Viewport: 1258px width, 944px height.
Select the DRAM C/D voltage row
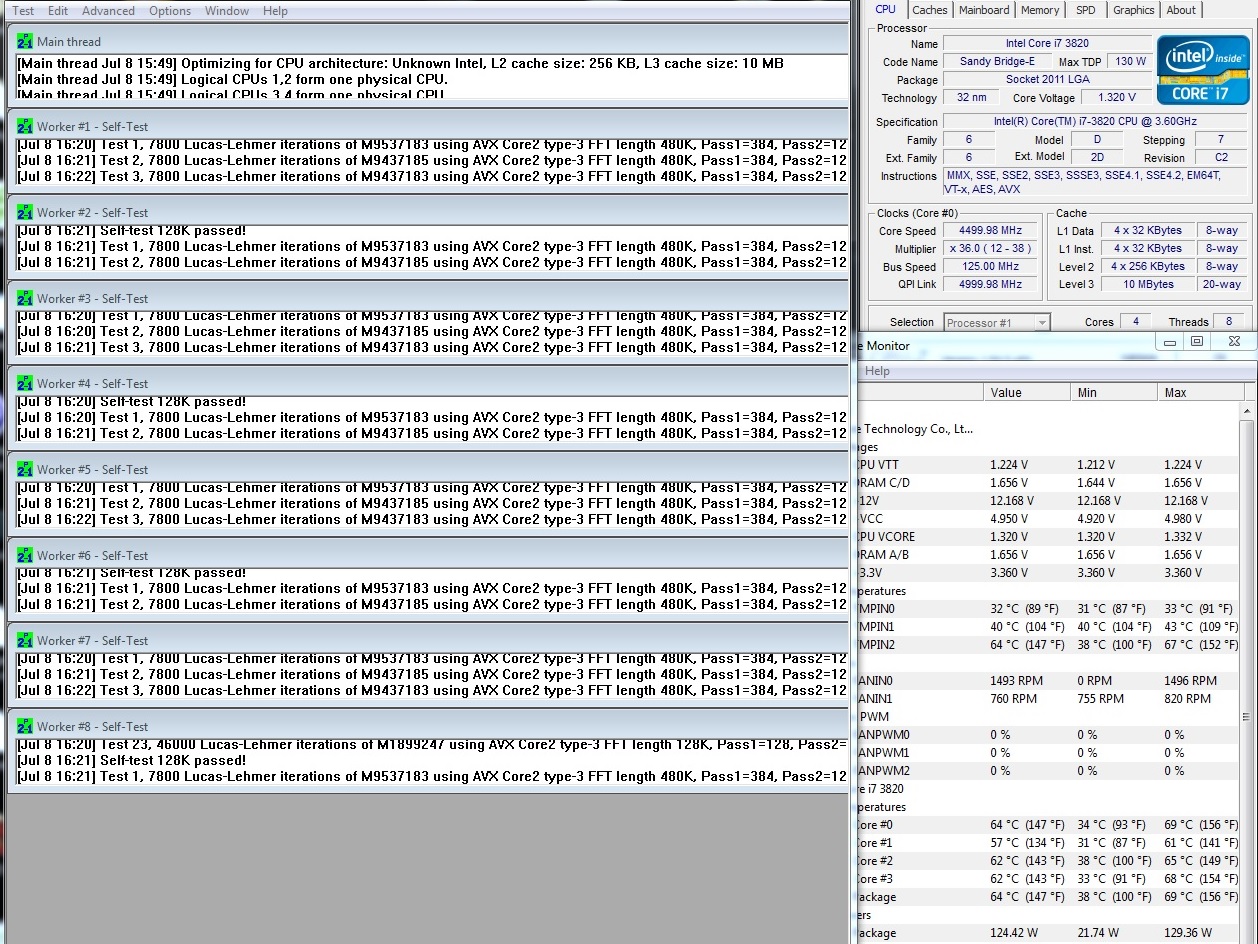(1048, 483)
